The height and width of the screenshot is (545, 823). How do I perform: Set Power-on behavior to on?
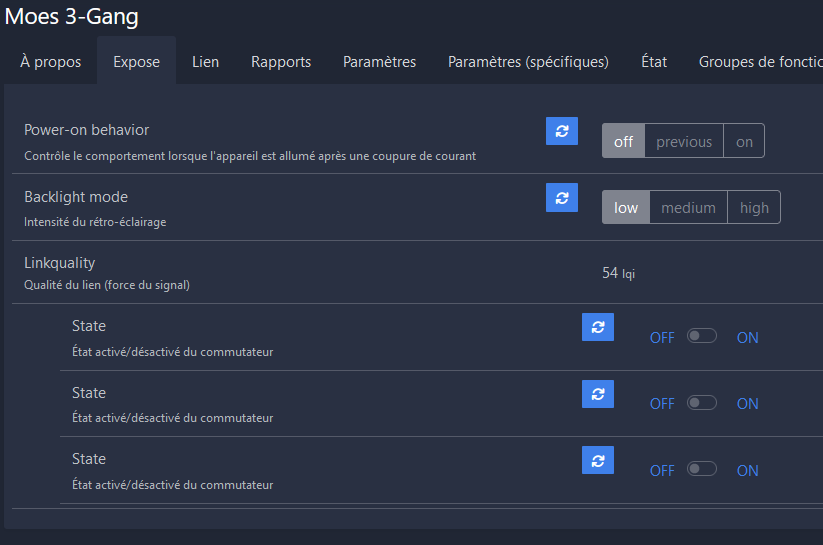744,141
